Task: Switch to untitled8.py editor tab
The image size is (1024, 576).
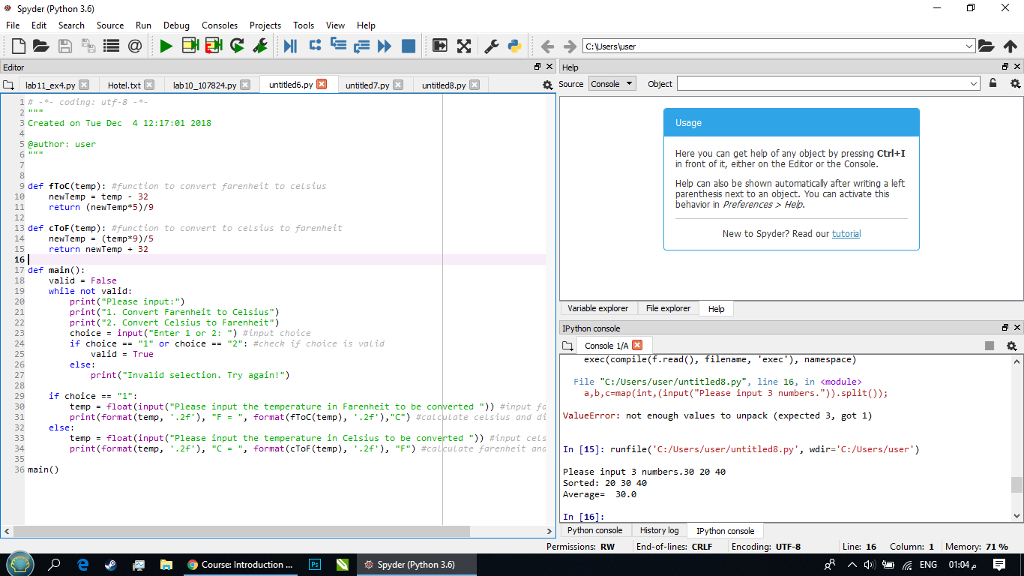Action: click(x=443, y=85)
